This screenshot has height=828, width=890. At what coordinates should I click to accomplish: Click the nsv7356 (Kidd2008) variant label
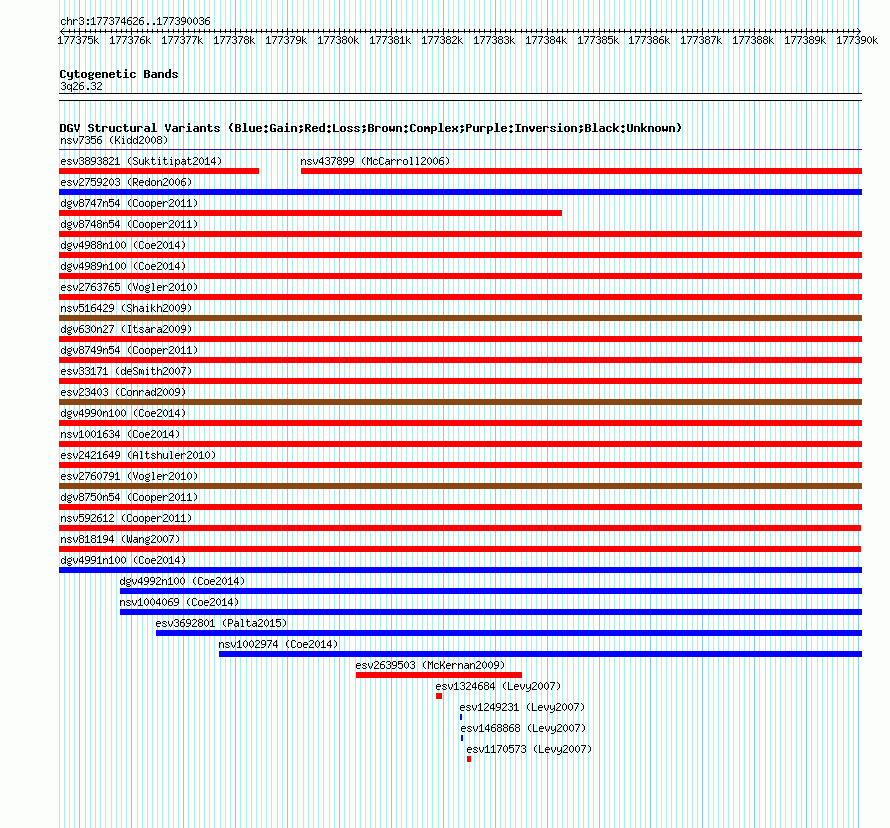pos(114,140)
